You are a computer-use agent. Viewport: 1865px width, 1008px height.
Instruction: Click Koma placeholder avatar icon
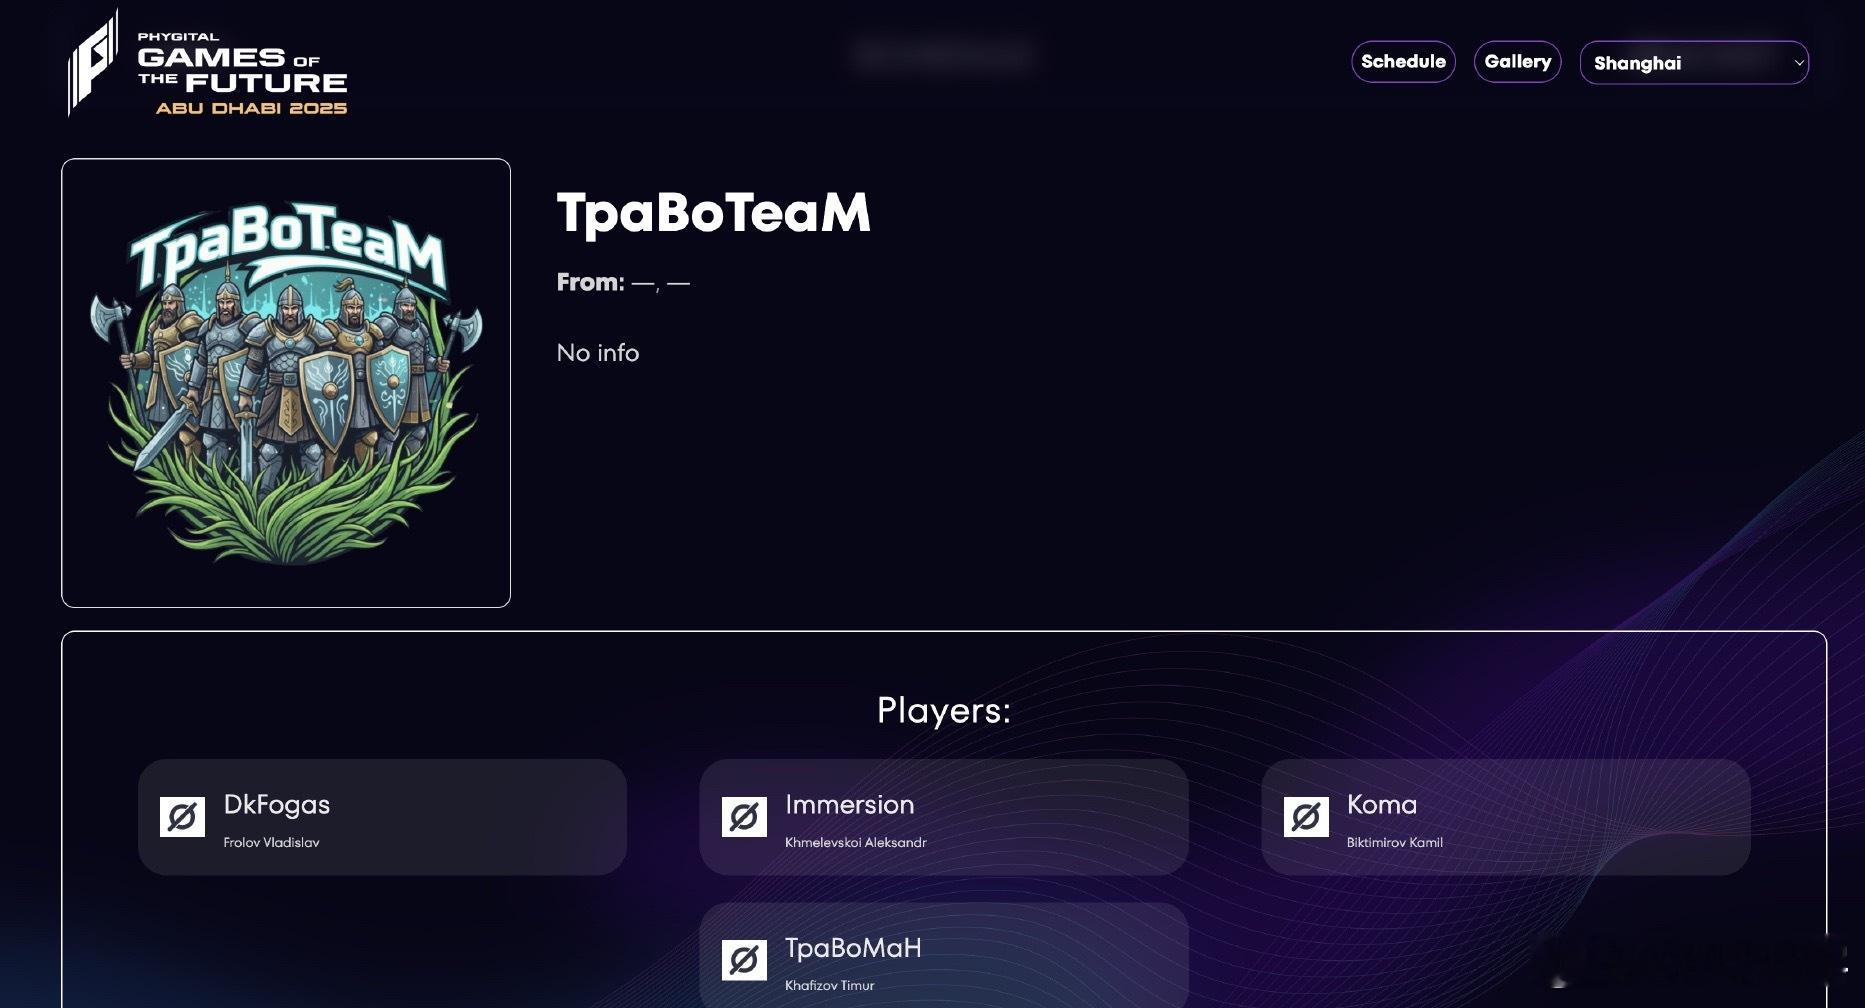(1306, 817)
